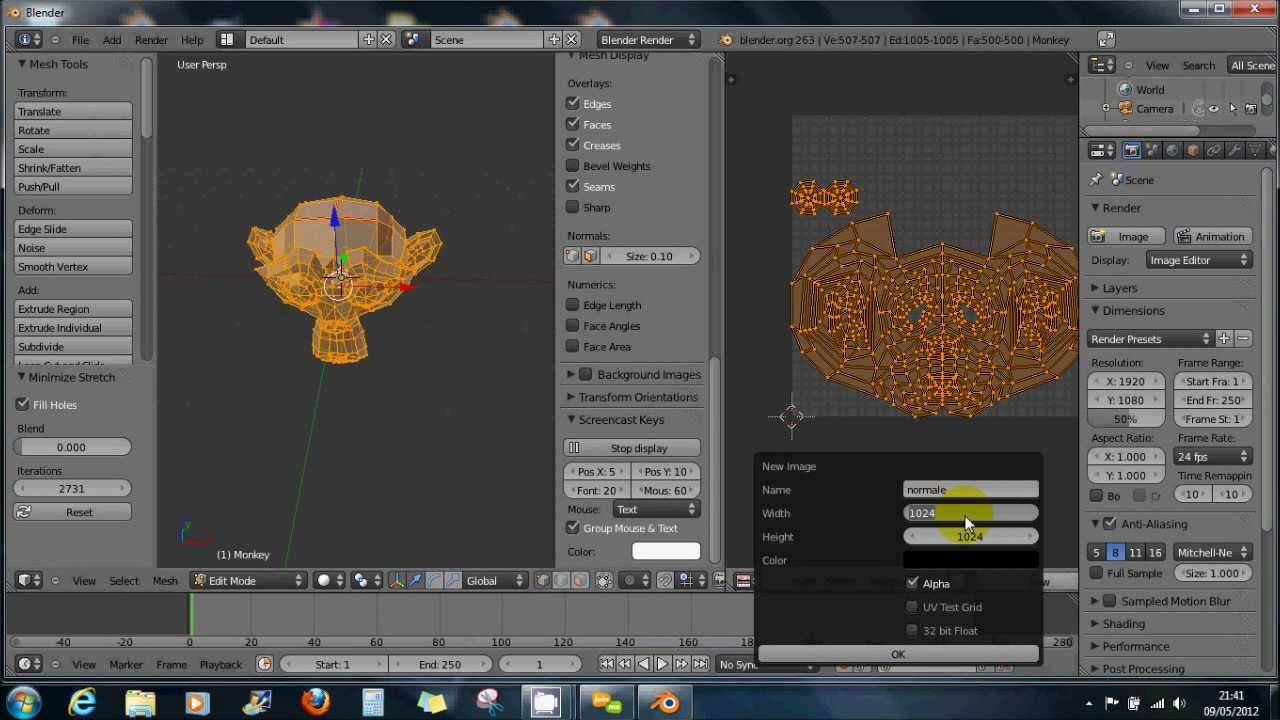This screenshot has height=720, width=1280.
Task: Play animation forward in timeline
Action: pos(662,664)
